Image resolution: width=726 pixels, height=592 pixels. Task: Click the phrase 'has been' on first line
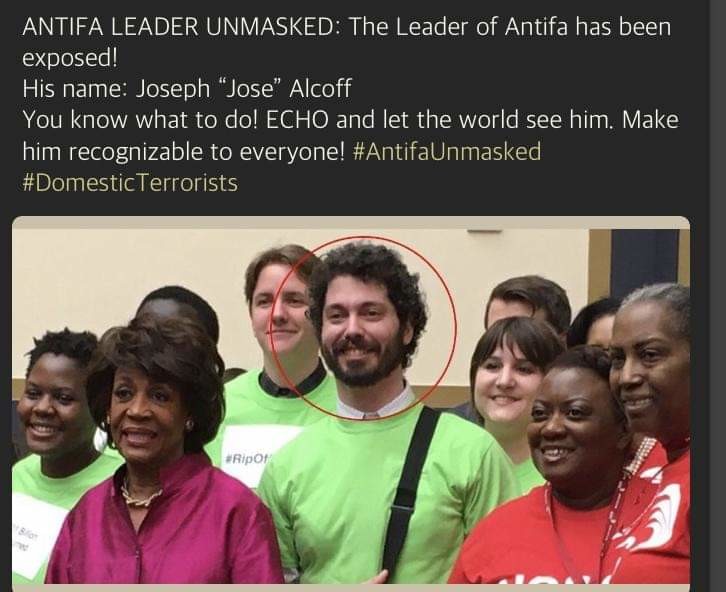(x=623, y=26)
